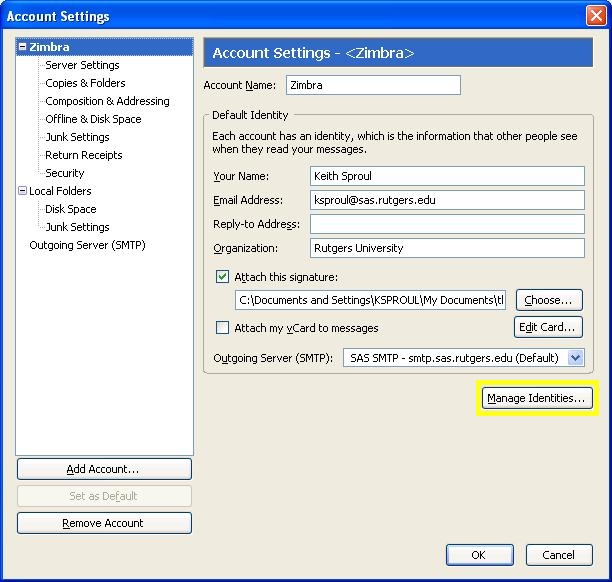
Task: Open Return Receipts settings
Action: click(84, 155)
